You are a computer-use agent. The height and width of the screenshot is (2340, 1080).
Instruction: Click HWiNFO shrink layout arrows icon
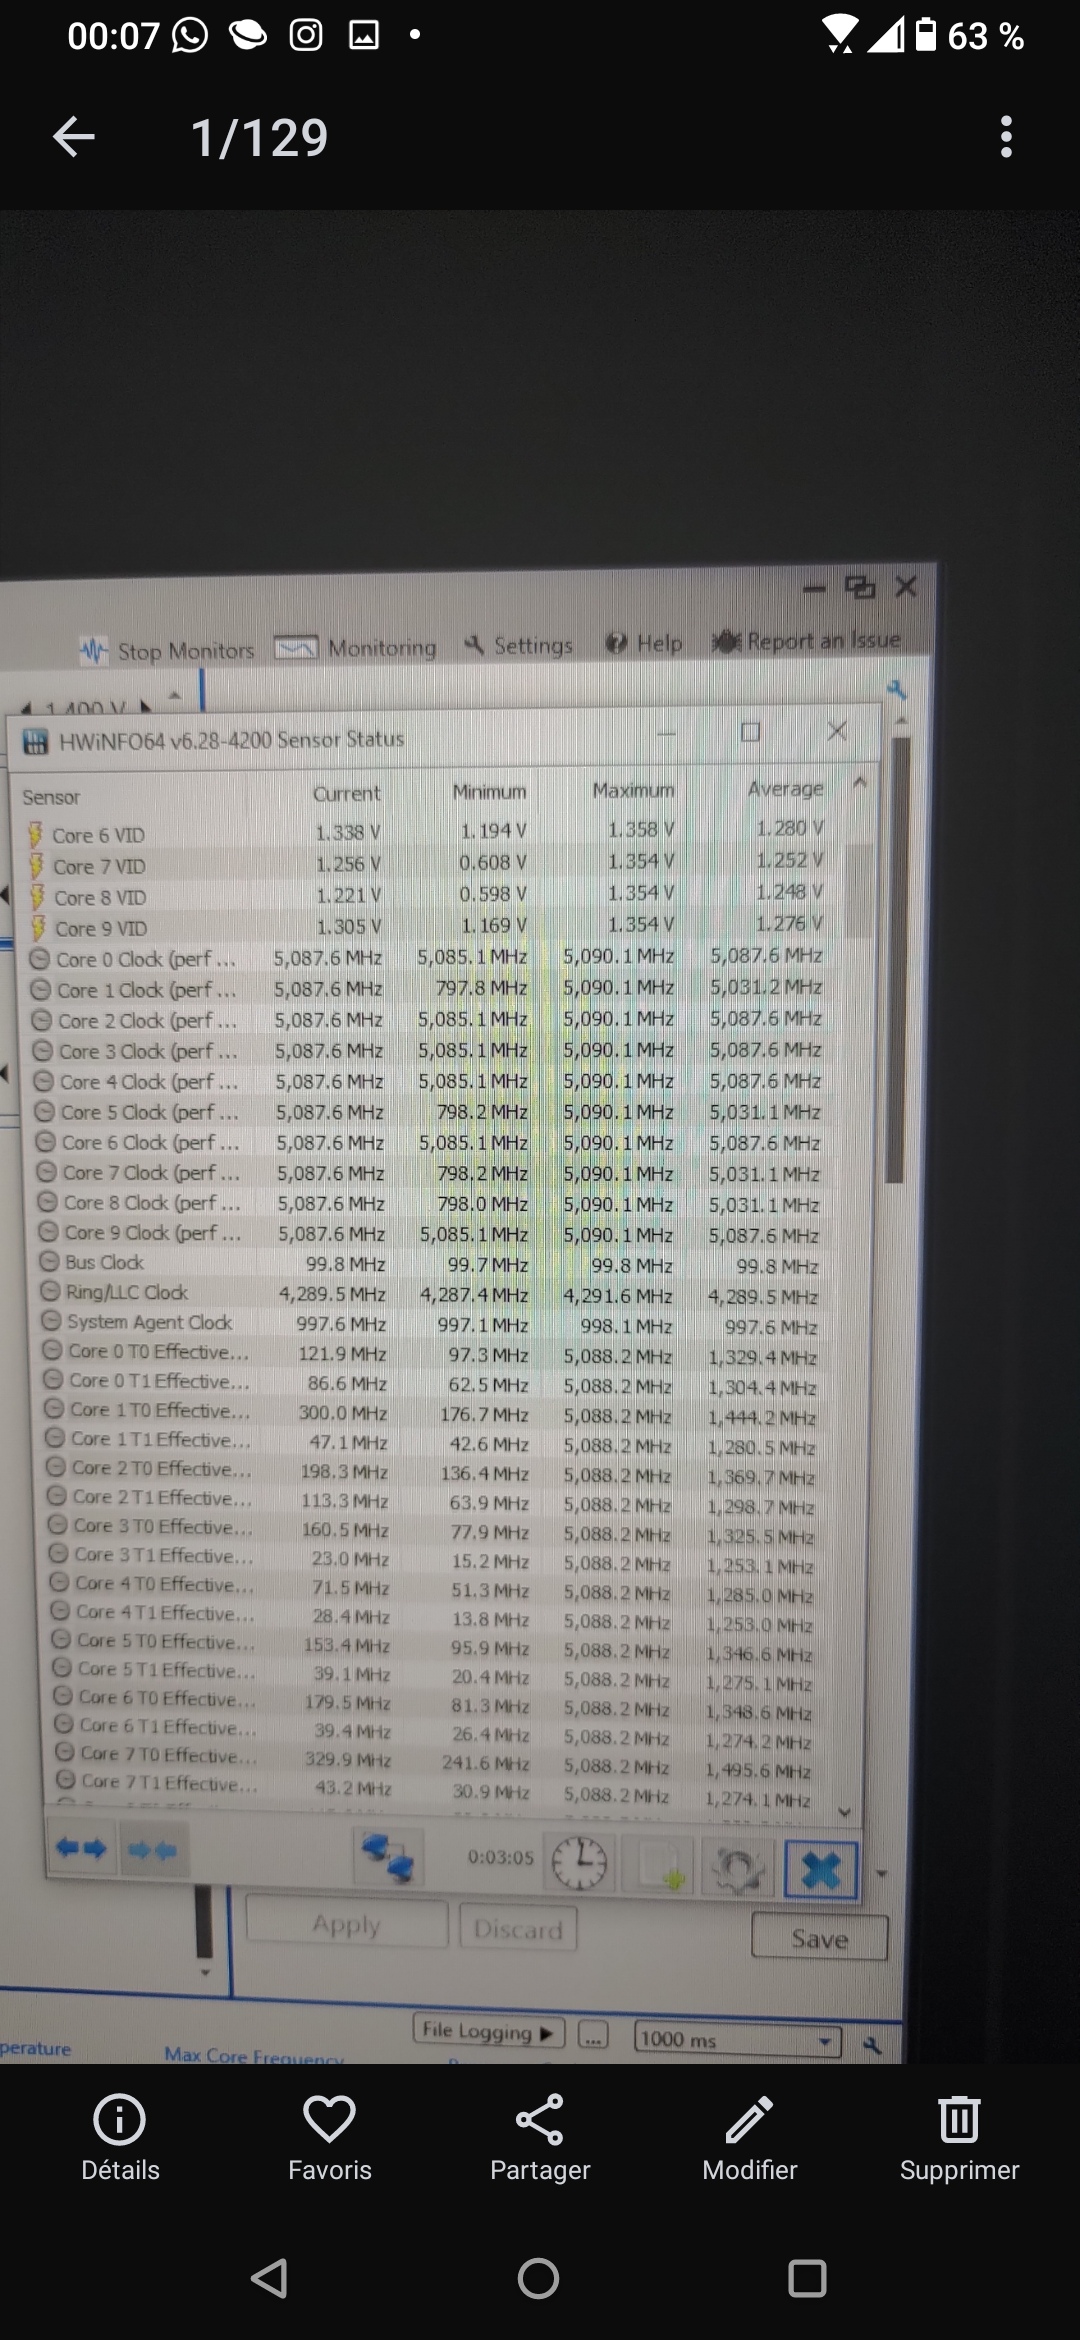pyautogui.click(x=151, y=1850)
